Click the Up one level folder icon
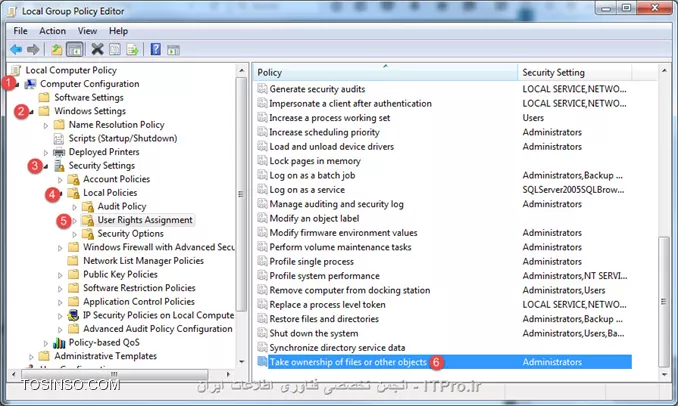The height and width of the screenshot is (406, 678). (x=57, y=50)
